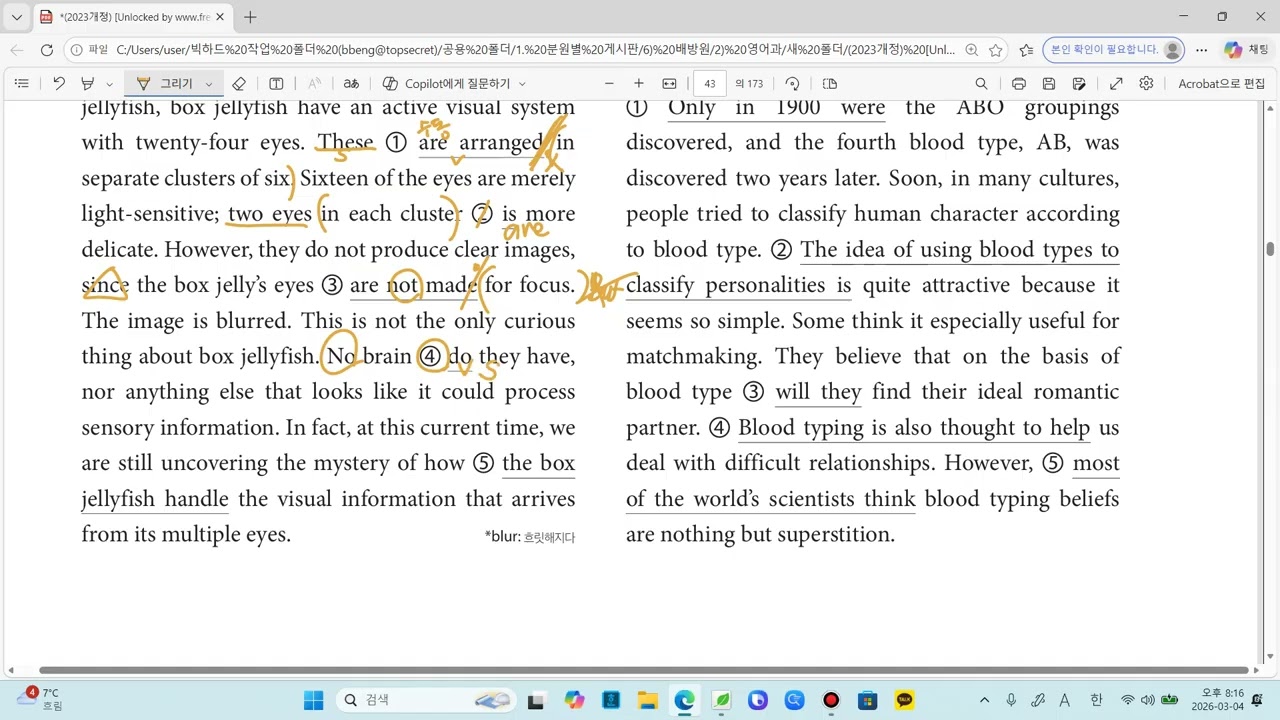
Task: Select the (2023개정) PDF browser tab
Action: click(x=130, y=17)
